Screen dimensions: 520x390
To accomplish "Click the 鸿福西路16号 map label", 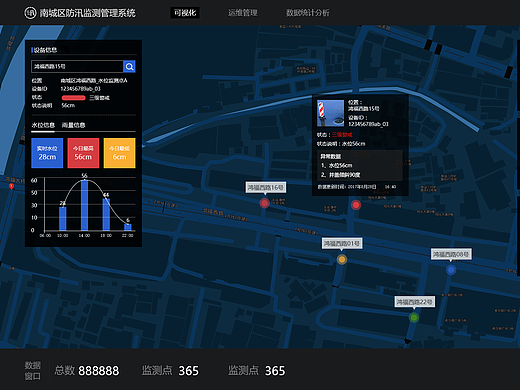I will [x=266, y=188].
